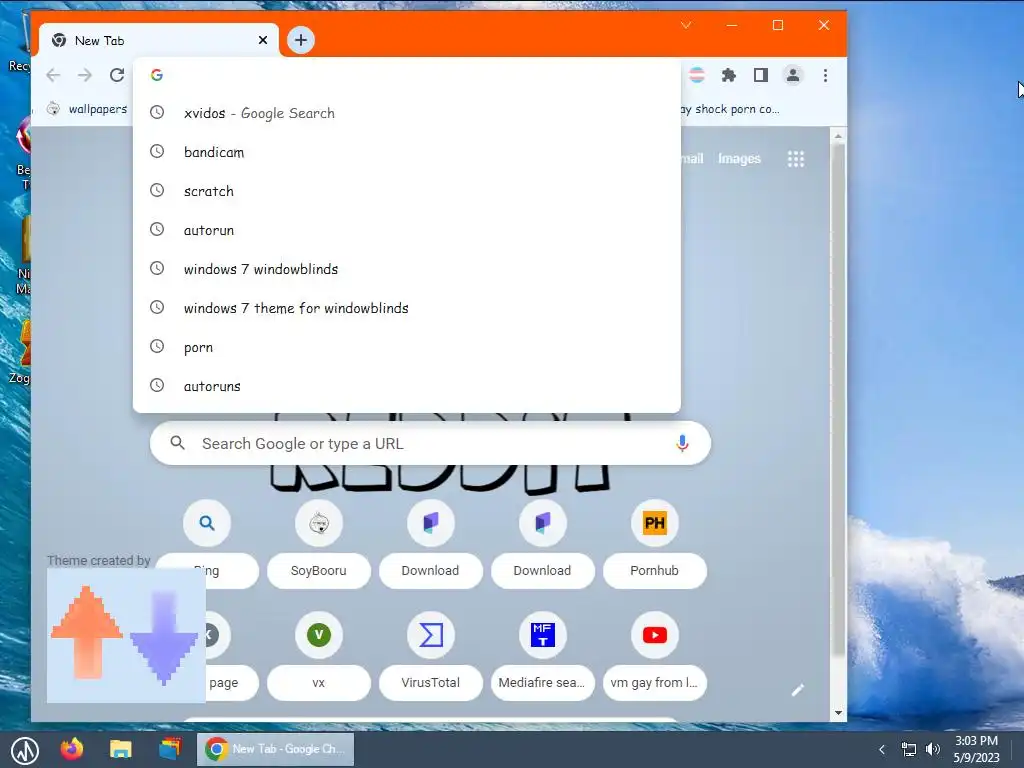Switch to Chrome New Tab taskbar button
The height and width of the screenshot is (768, 1024).
pyautogui.click(x=276, y=749)
